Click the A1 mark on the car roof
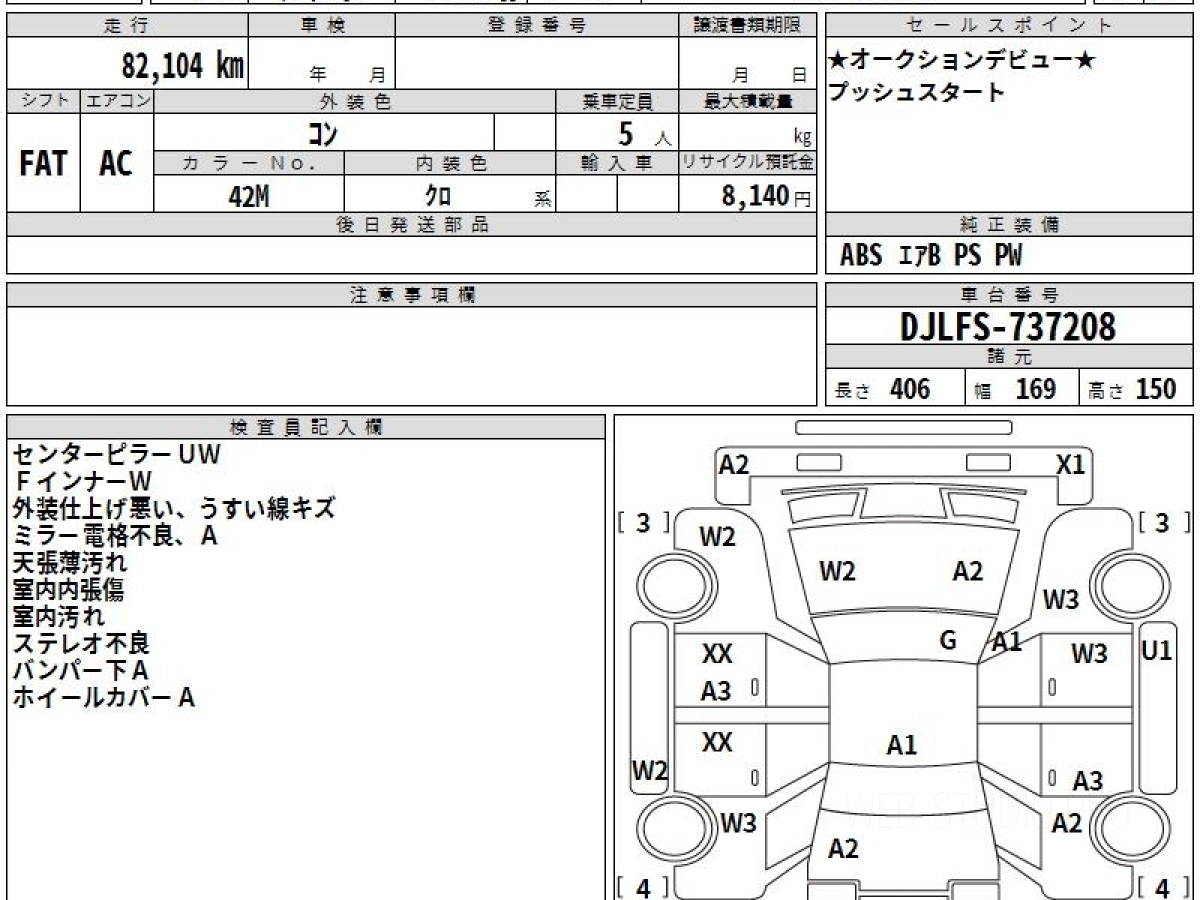Viewport: 1200px width, 900px height. point(902,745)
